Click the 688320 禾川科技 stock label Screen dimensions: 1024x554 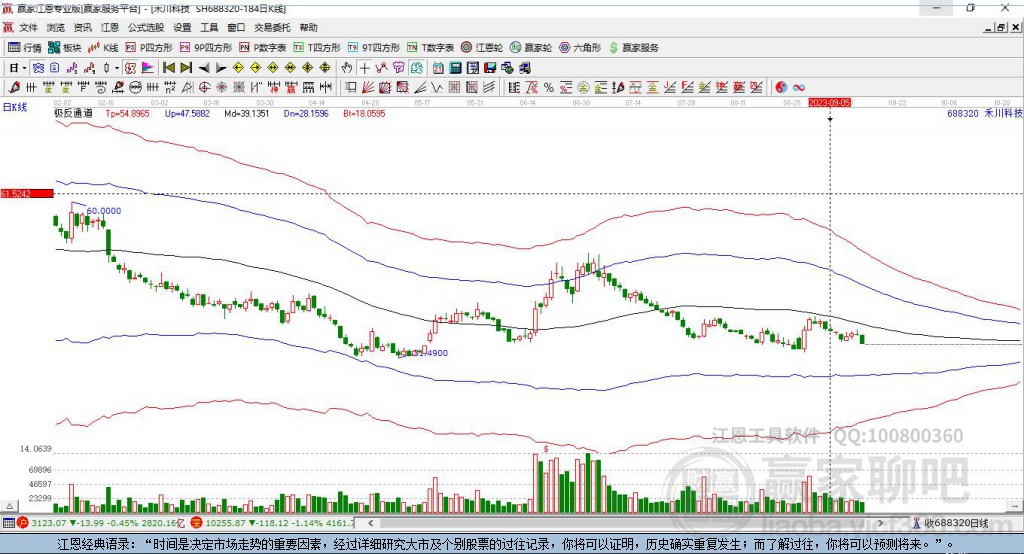click(x=984, y=113)
